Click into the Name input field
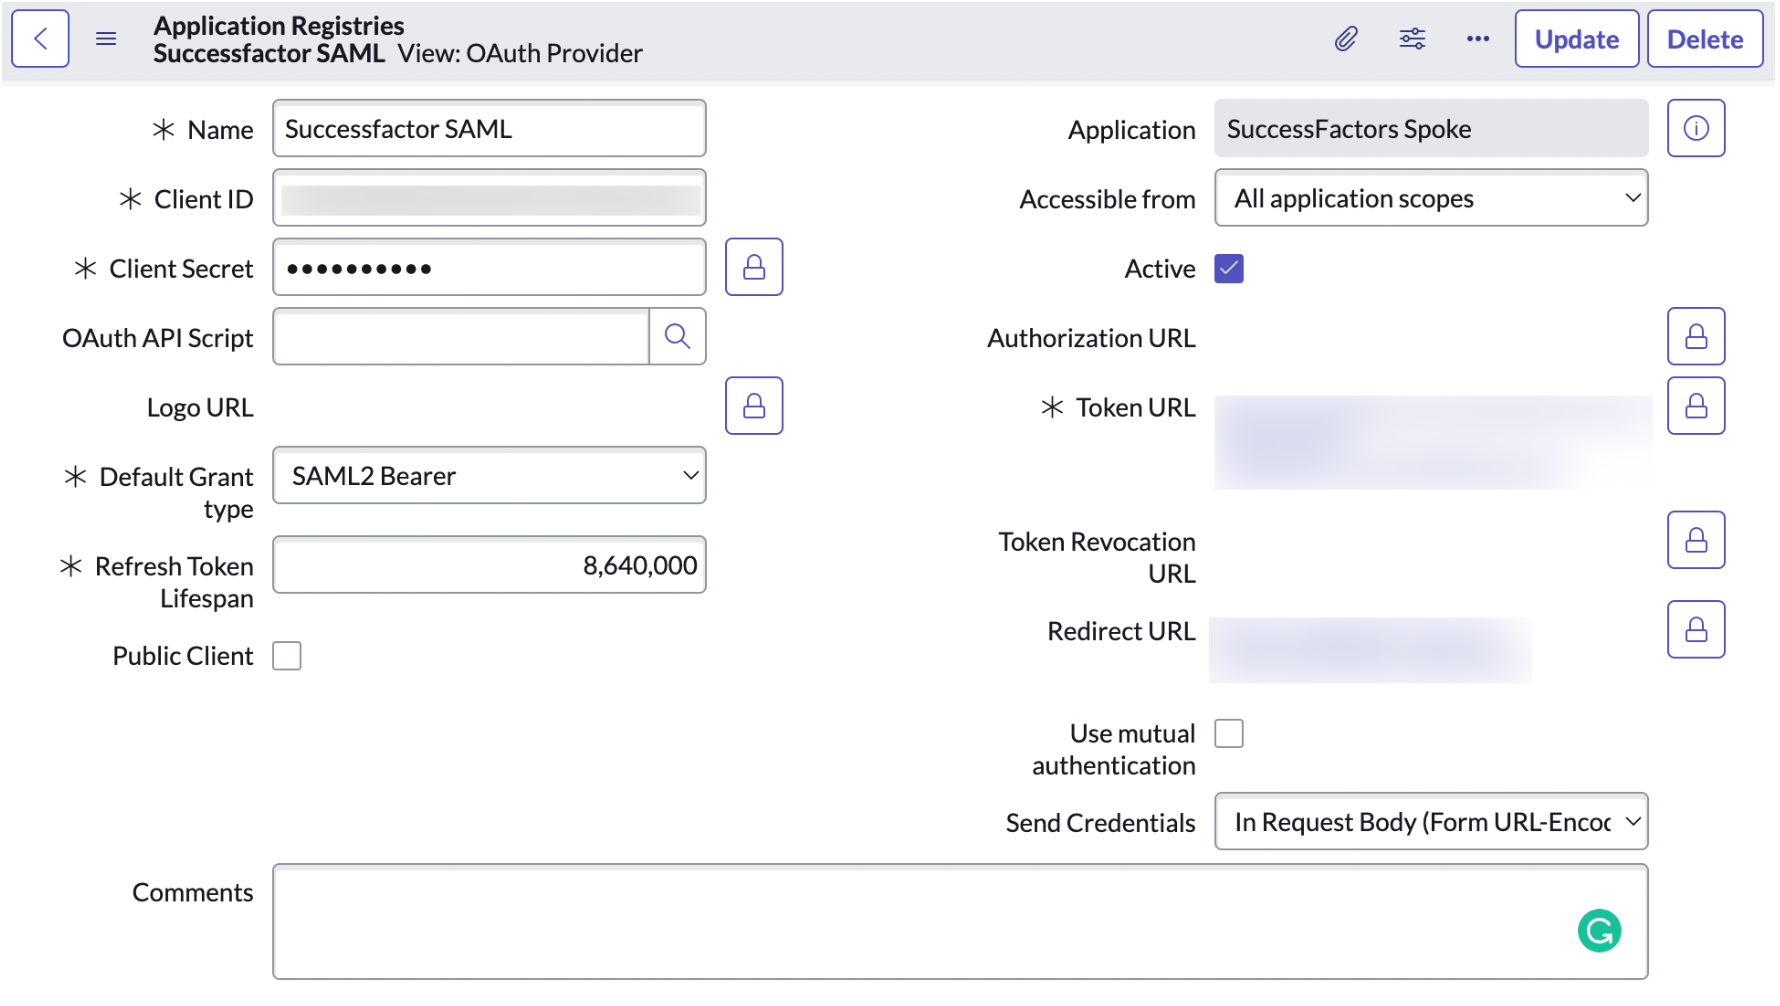Viewport: 1780px width, 1006px height. tap(489, 128)
